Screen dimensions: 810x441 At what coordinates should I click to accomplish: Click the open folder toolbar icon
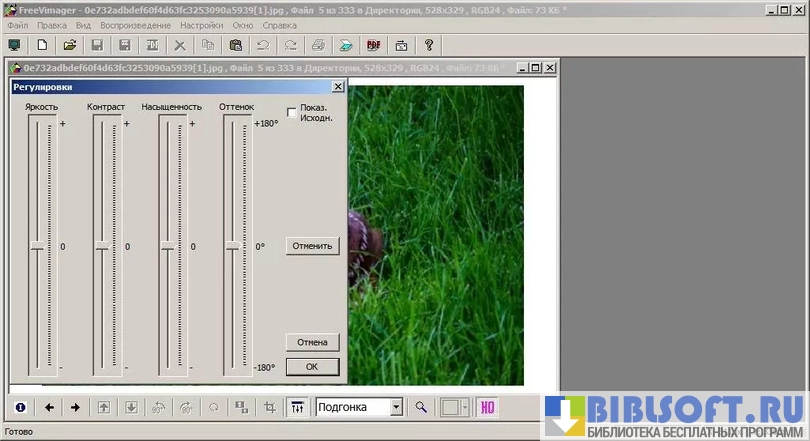tap(70, 45)
